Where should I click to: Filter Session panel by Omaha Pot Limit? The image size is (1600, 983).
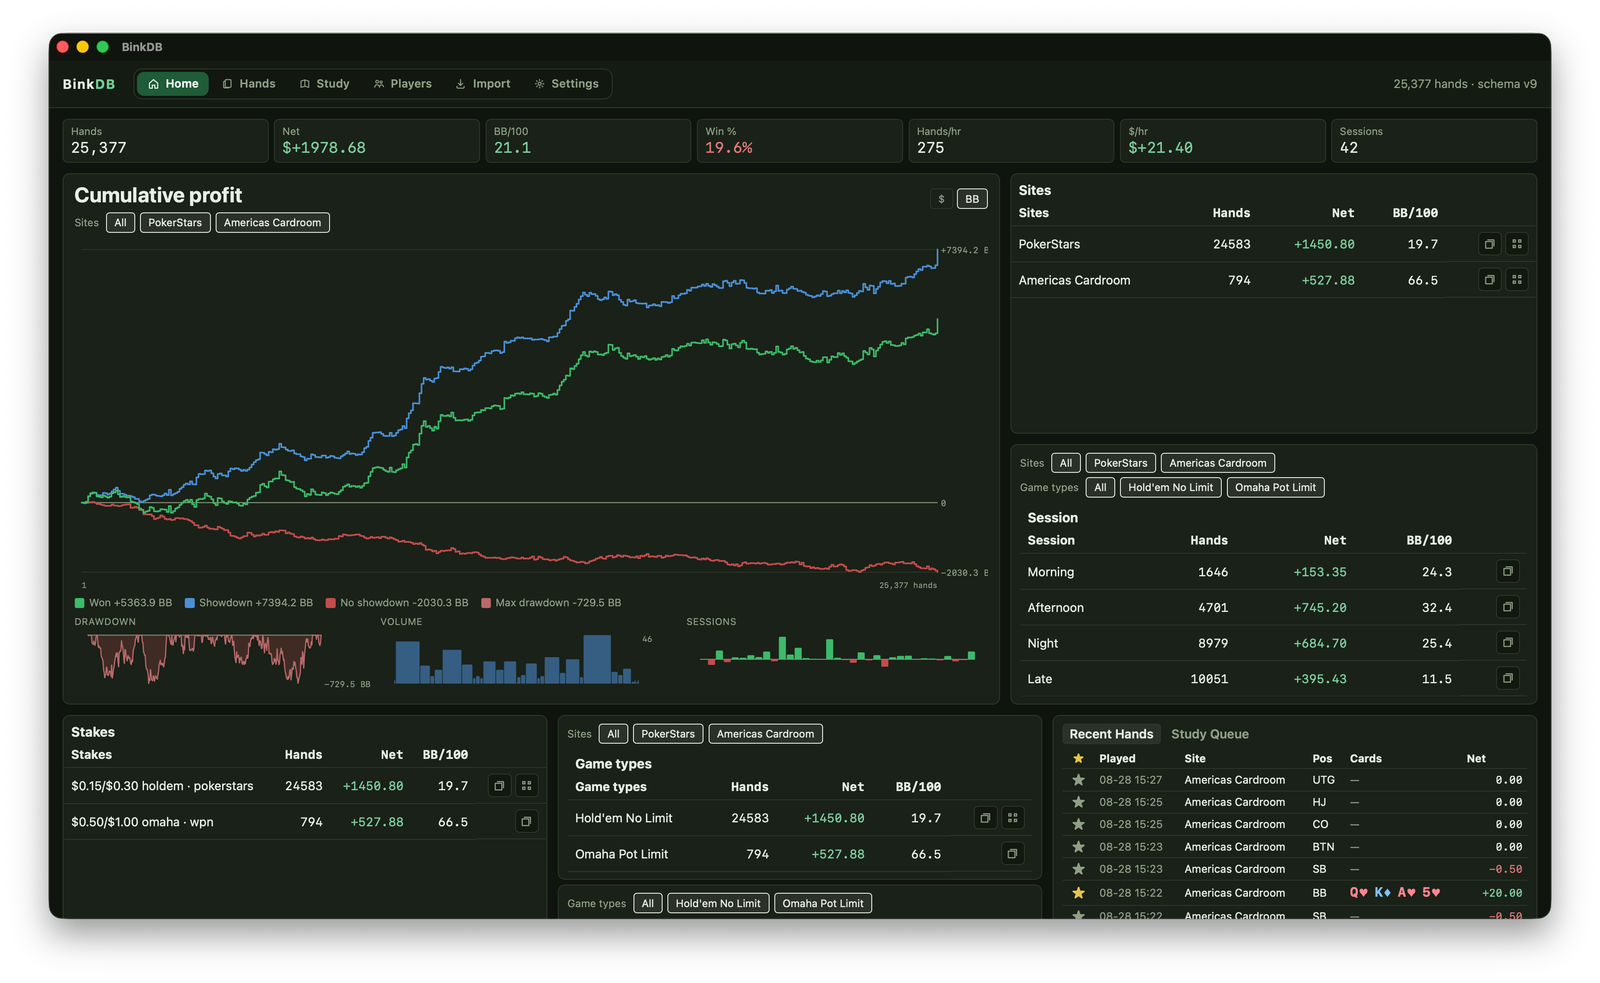point(1275,488)
